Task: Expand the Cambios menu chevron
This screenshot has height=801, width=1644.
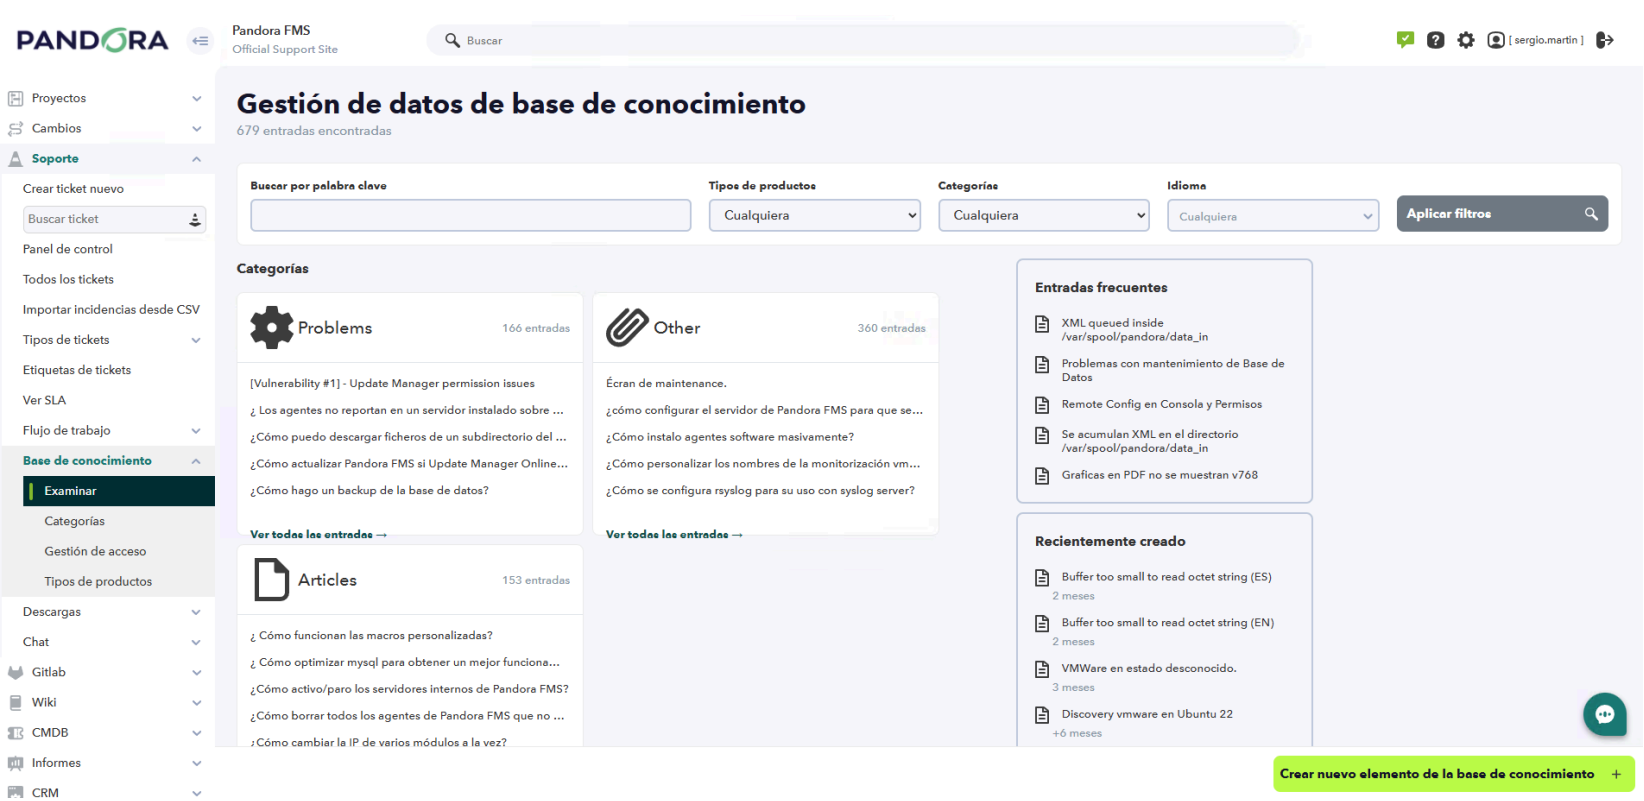Action: point(196,128)
